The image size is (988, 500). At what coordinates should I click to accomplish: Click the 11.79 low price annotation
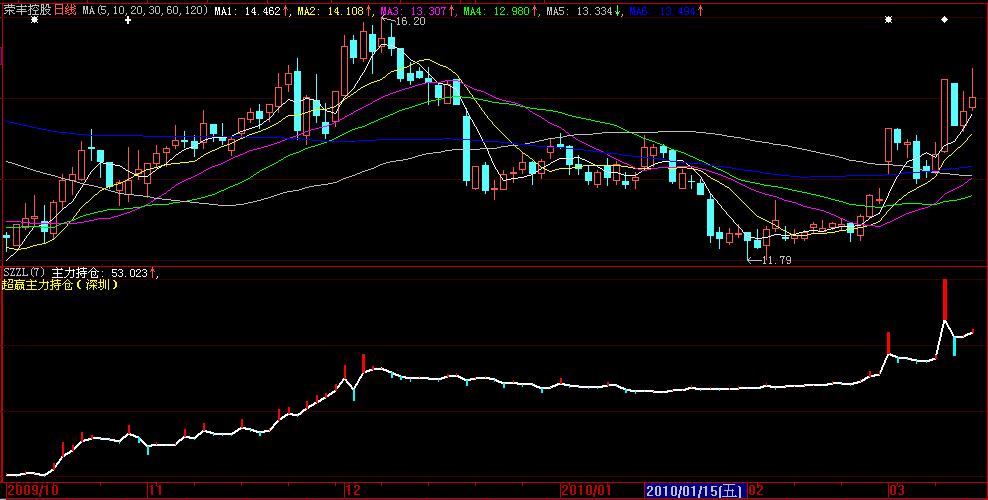(x=776, y=260)
